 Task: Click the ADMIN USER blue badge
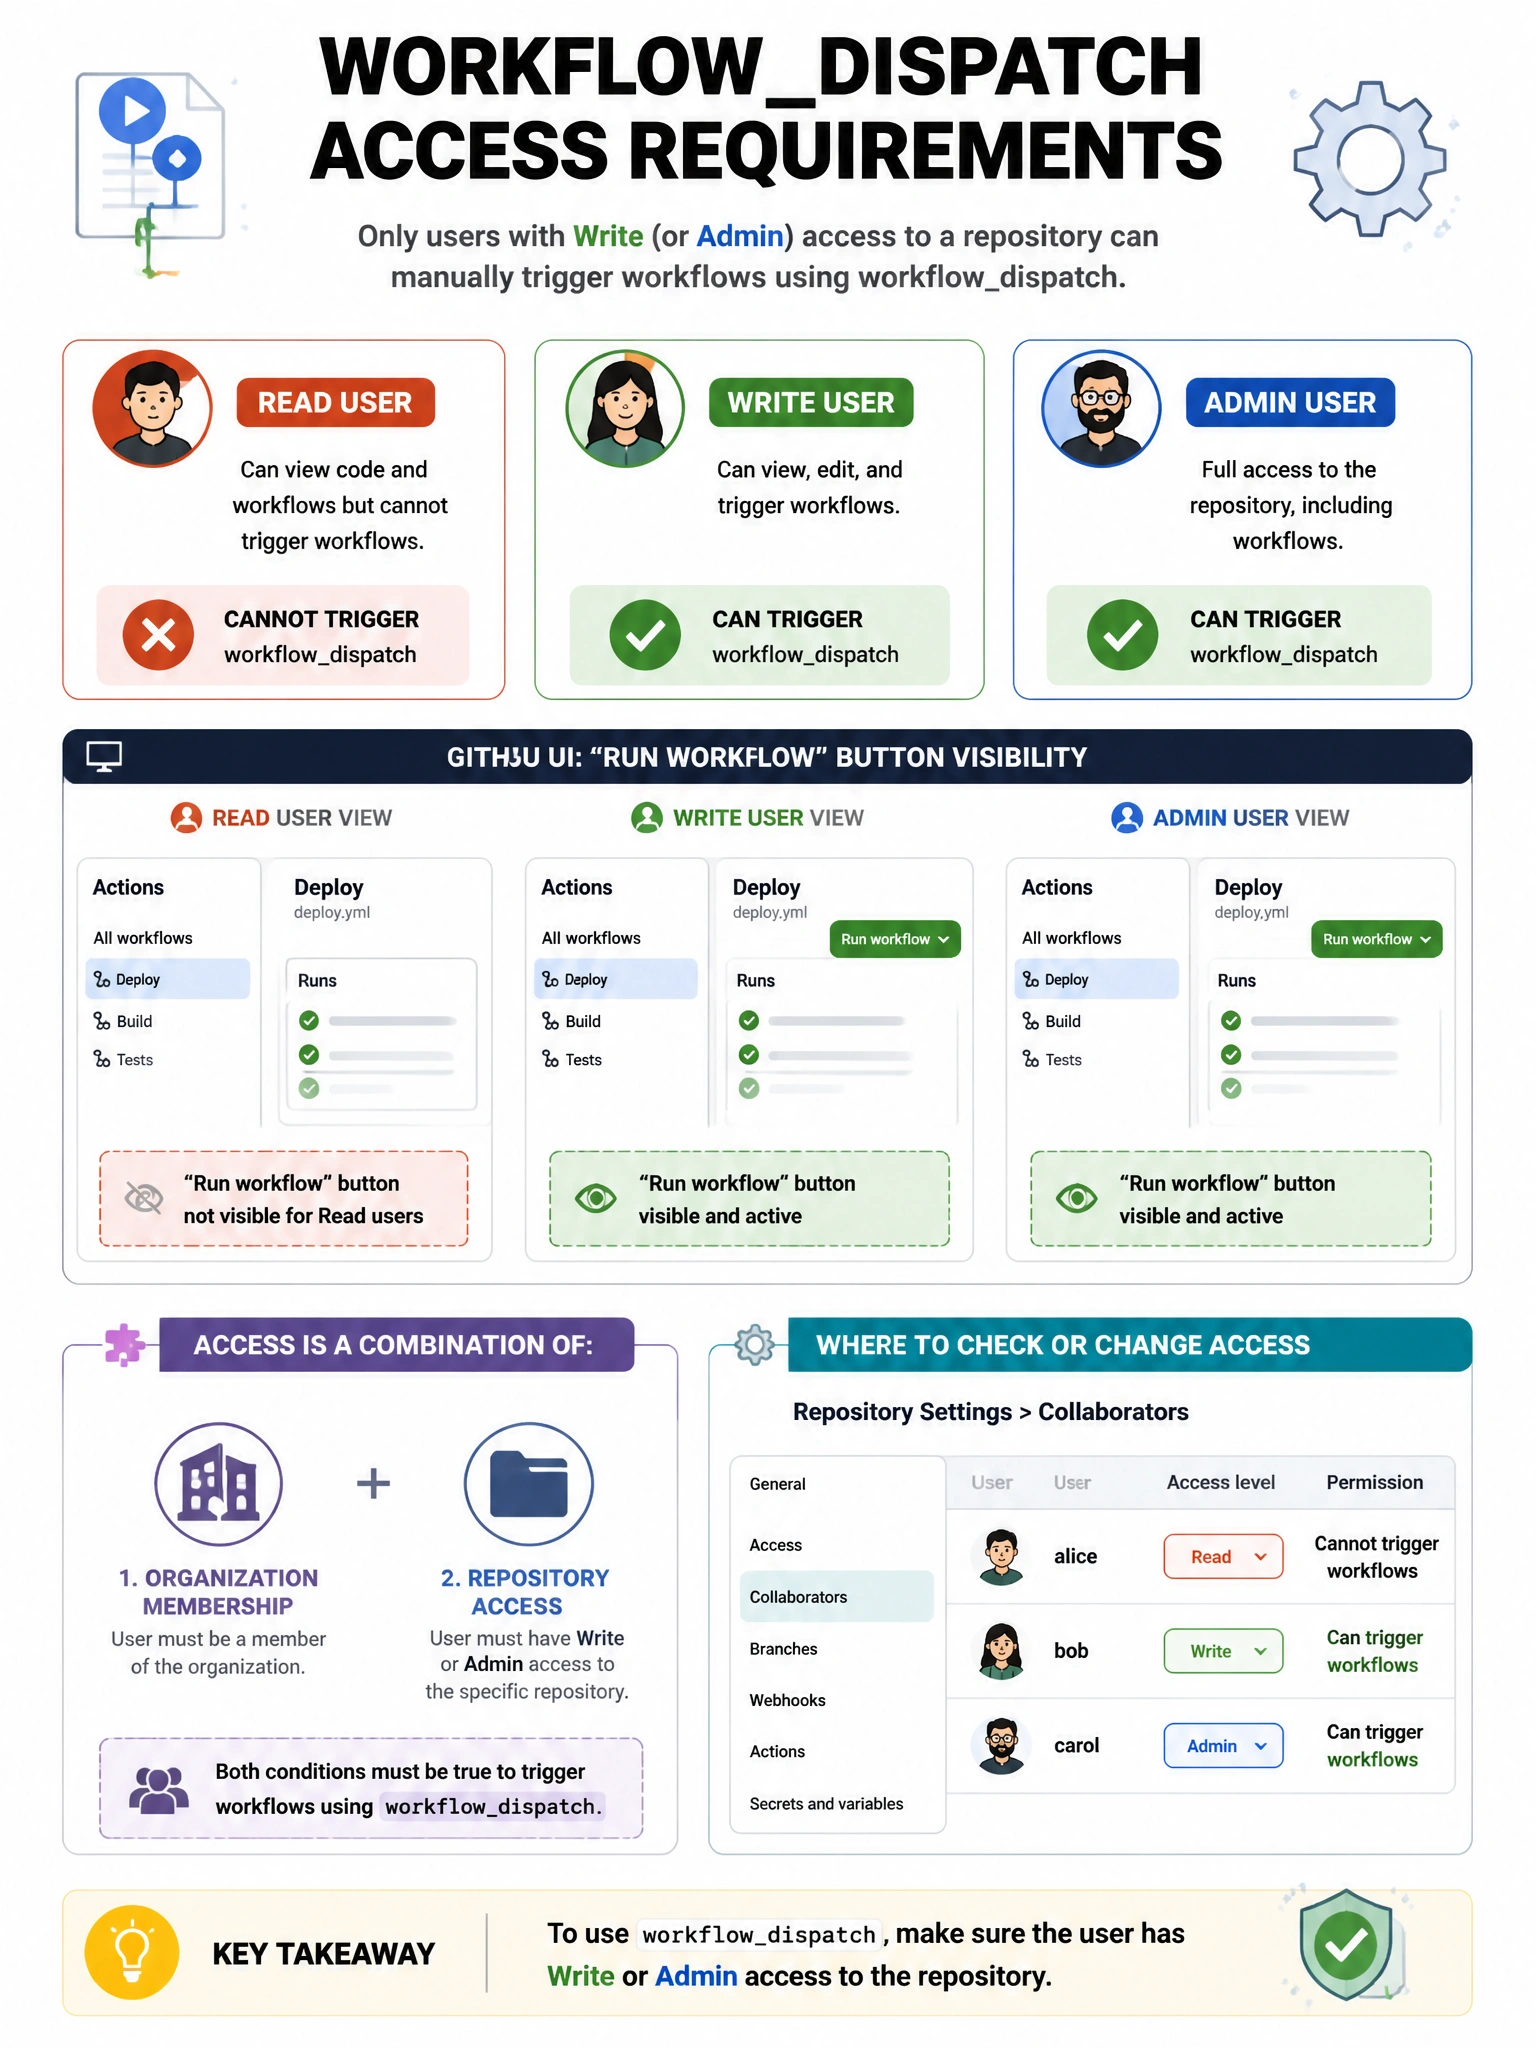(x=1290, y=402)
